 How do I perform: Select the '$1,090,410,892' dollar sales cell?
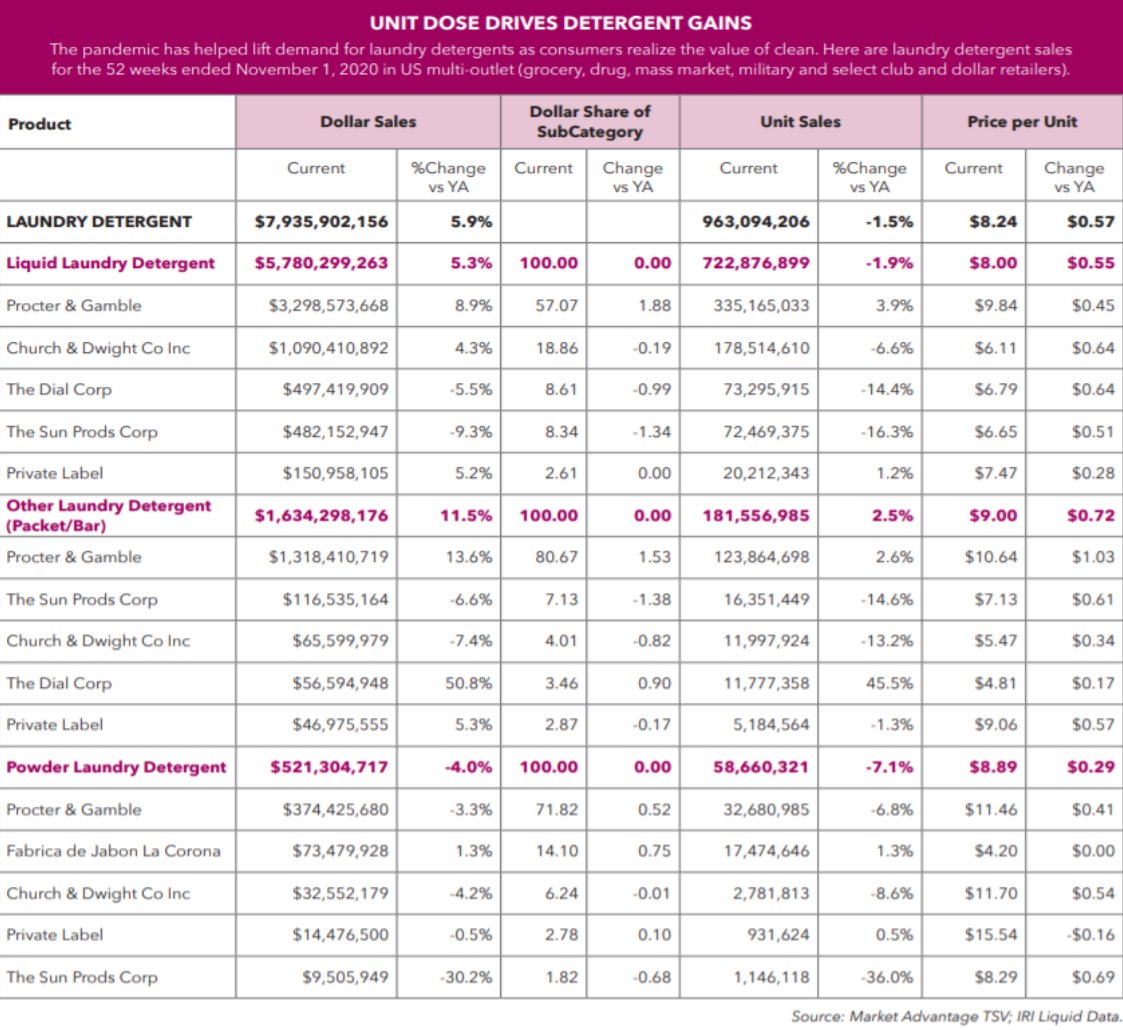coord(329,348)
